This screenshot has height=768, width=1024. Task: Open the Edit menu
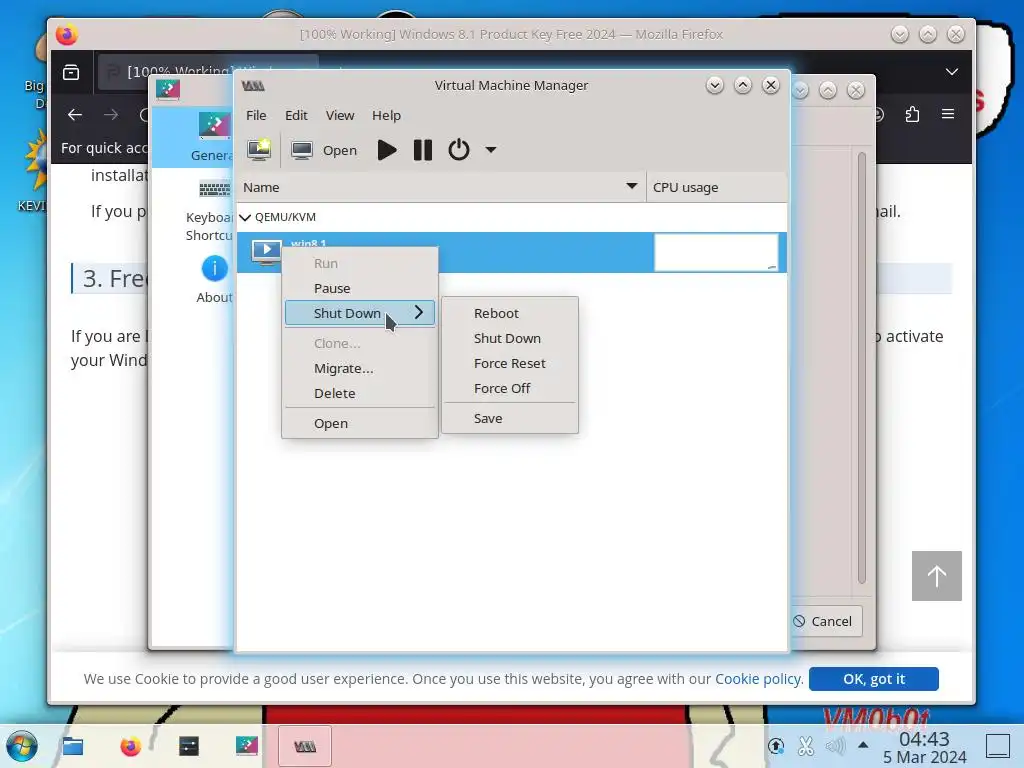point(296,115)
